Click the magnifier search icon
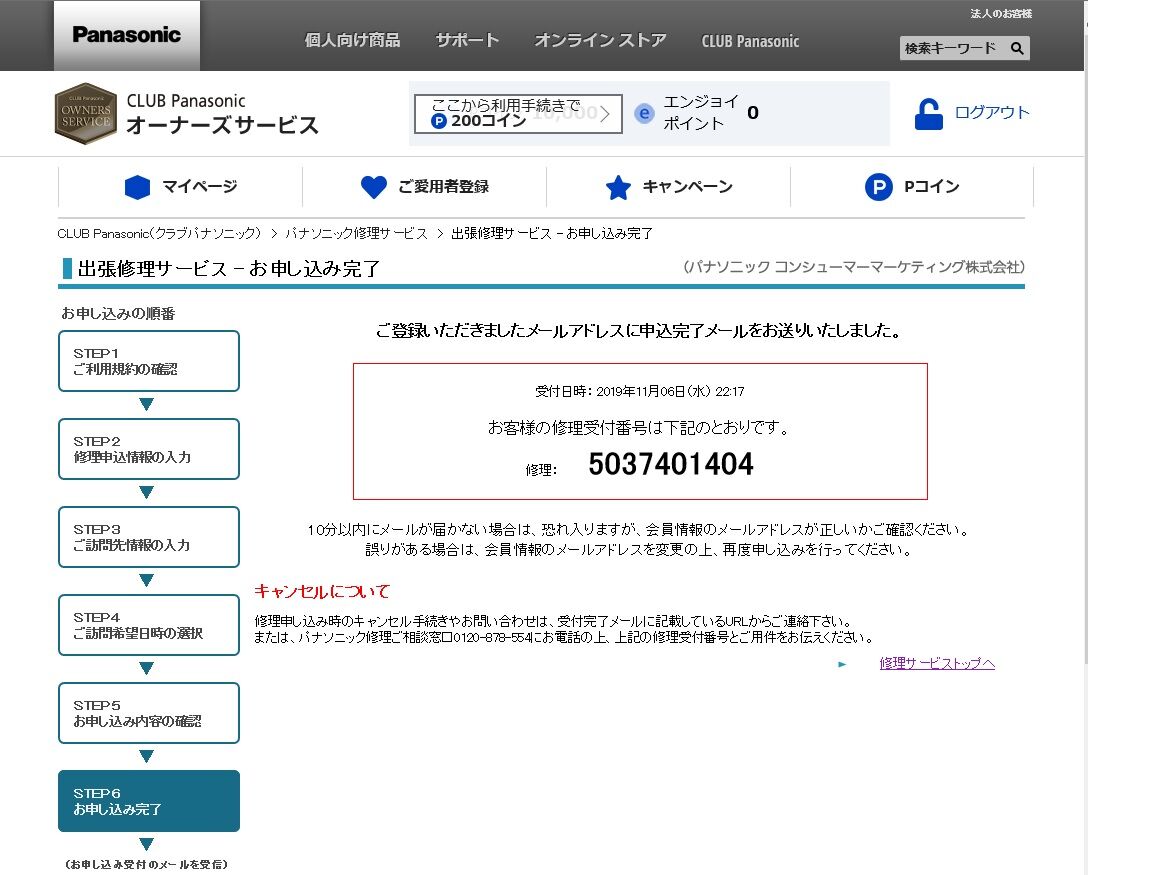 coord(1017,48)
